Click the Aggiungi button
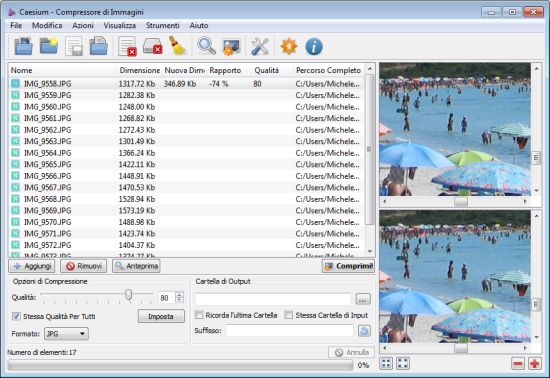The image size is (550, 378). [32, 266]
